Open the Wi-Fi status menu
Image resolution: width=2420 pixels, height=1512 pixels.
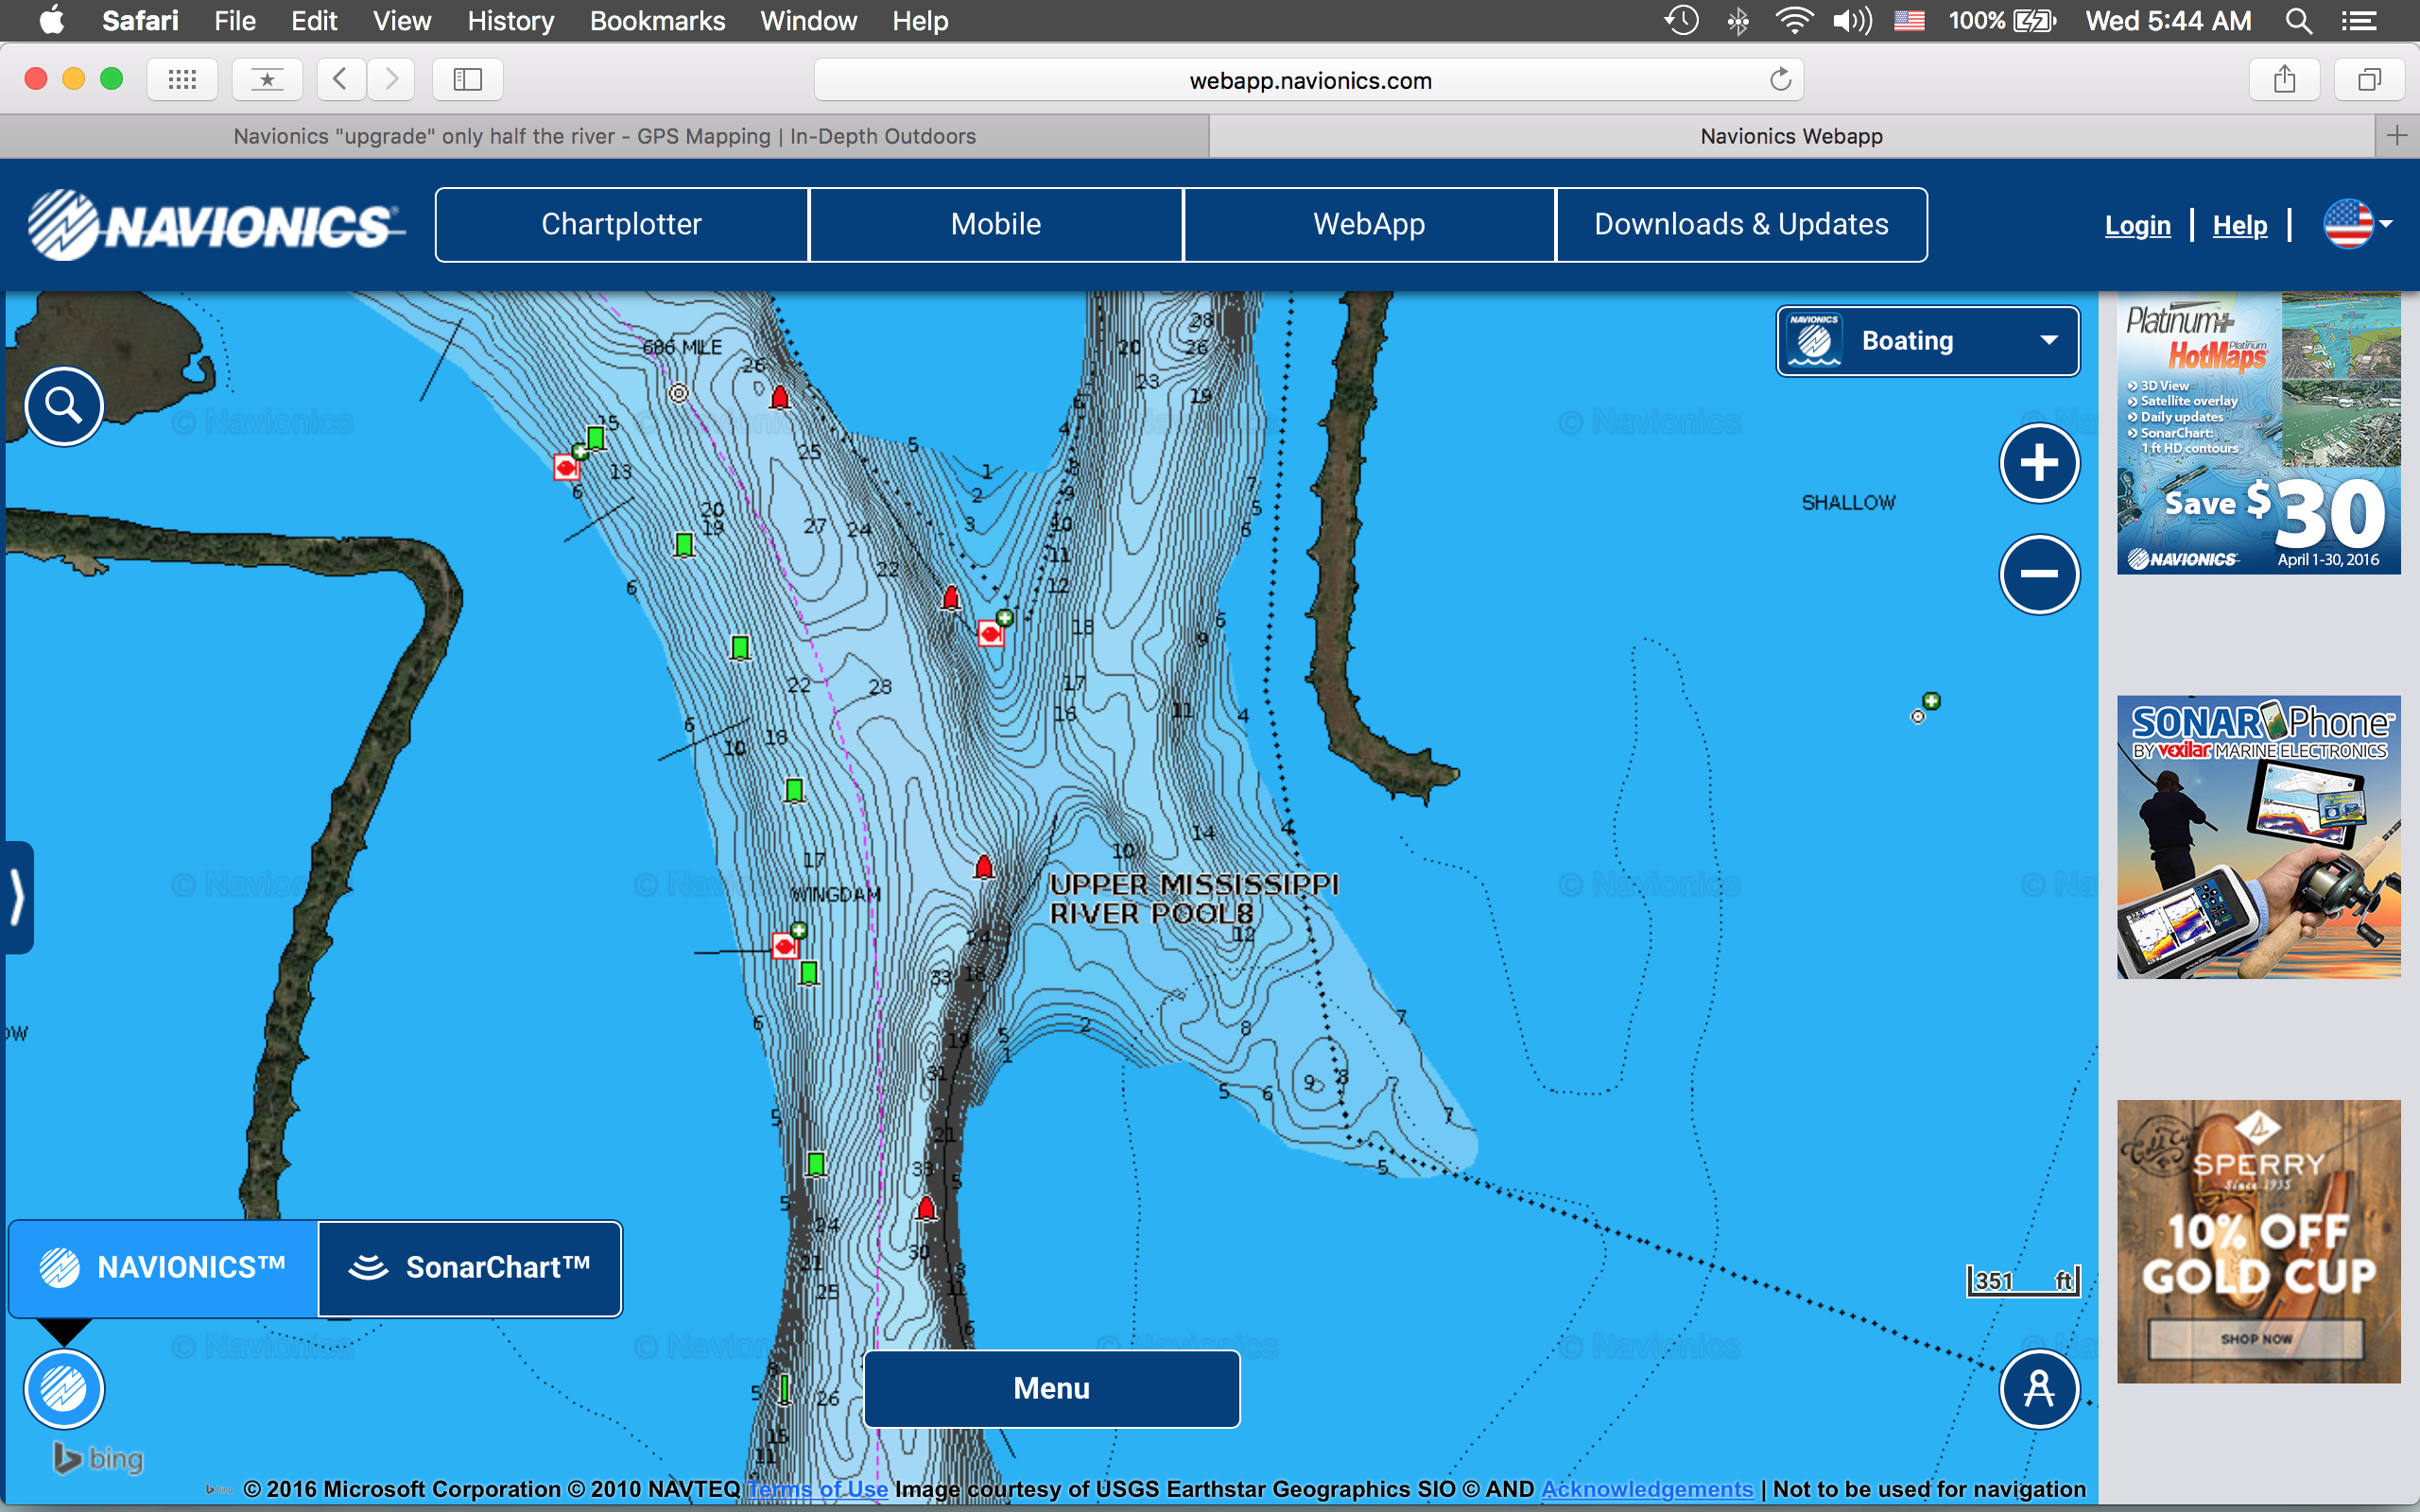pyautogui.click(x=1794, y=21)
